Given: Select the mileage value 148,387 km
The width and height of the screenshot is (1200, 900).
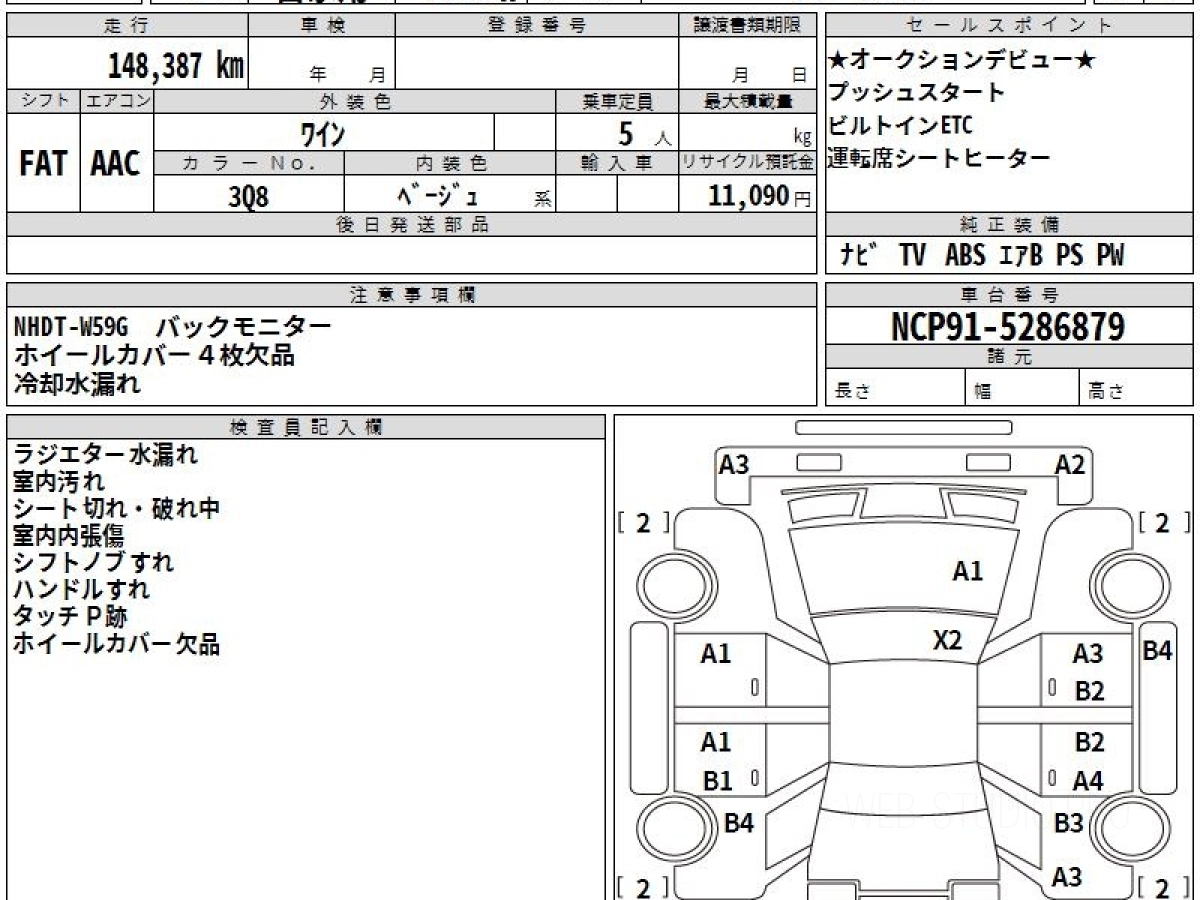Looking at the screenshot, I should coord(176,66).
